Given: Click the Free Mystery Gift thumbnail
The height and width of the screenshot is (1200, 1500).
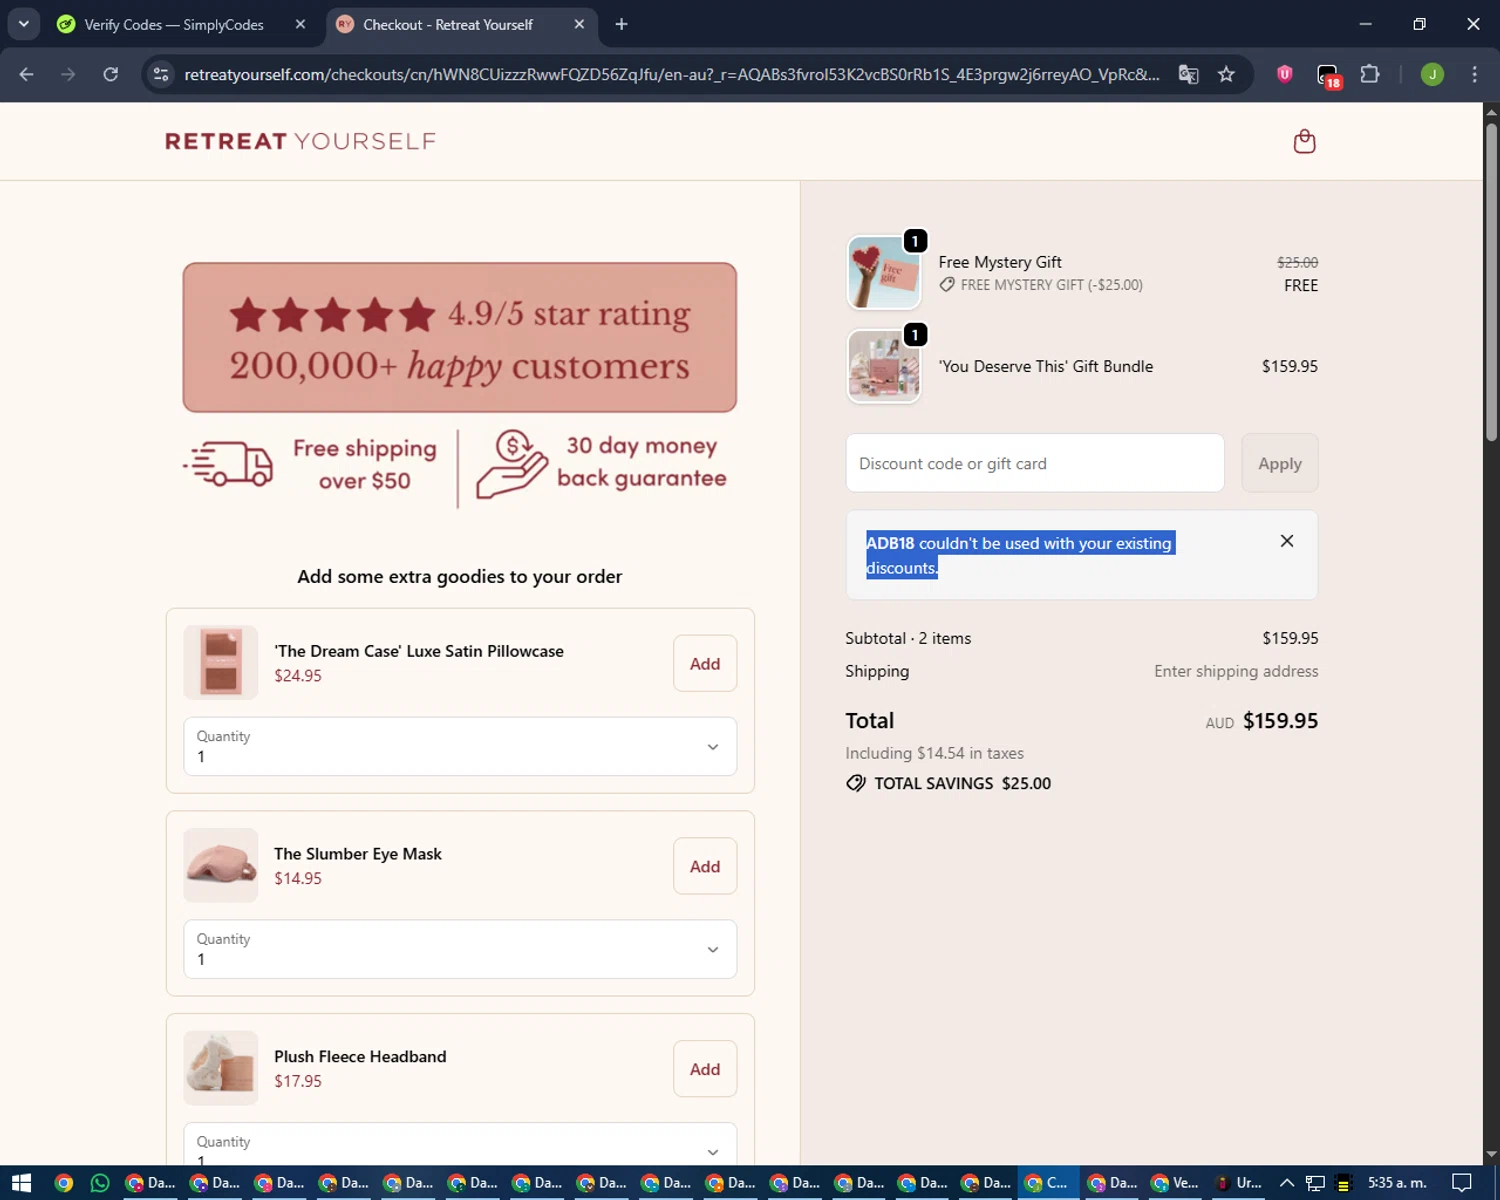Looking at the screenshot, I should click(884, 273).
